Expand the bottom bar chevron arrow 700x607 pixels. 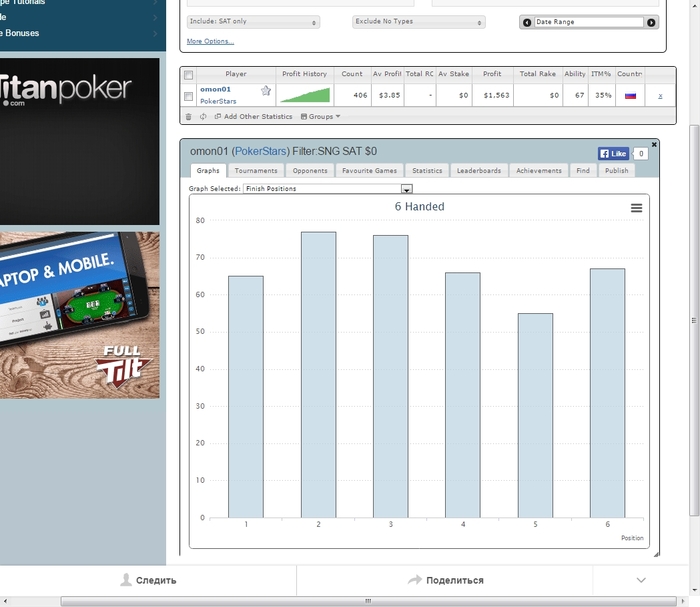pos(641,580)
